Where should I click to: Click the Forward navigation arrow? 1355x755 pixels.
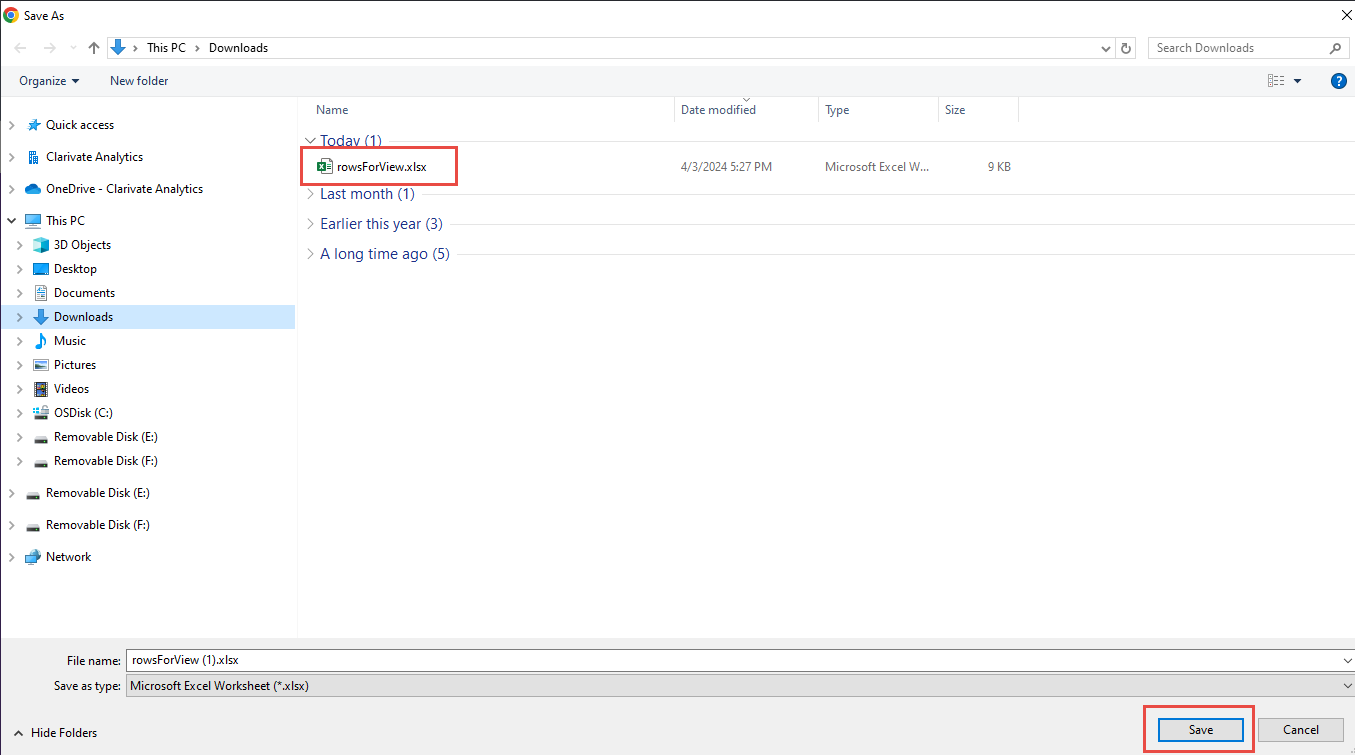[48, 48]
